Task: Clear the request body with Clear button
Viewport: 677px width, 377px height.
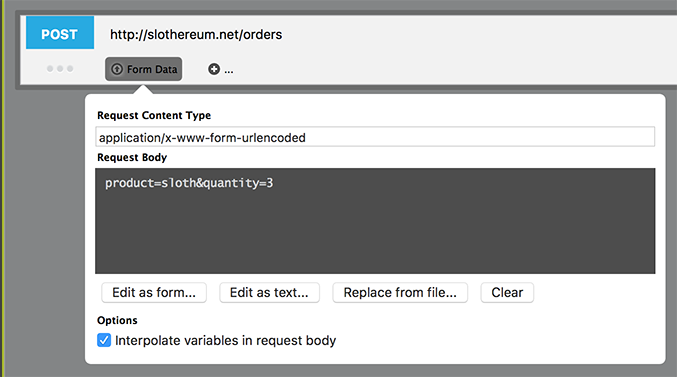Action: 507,293
